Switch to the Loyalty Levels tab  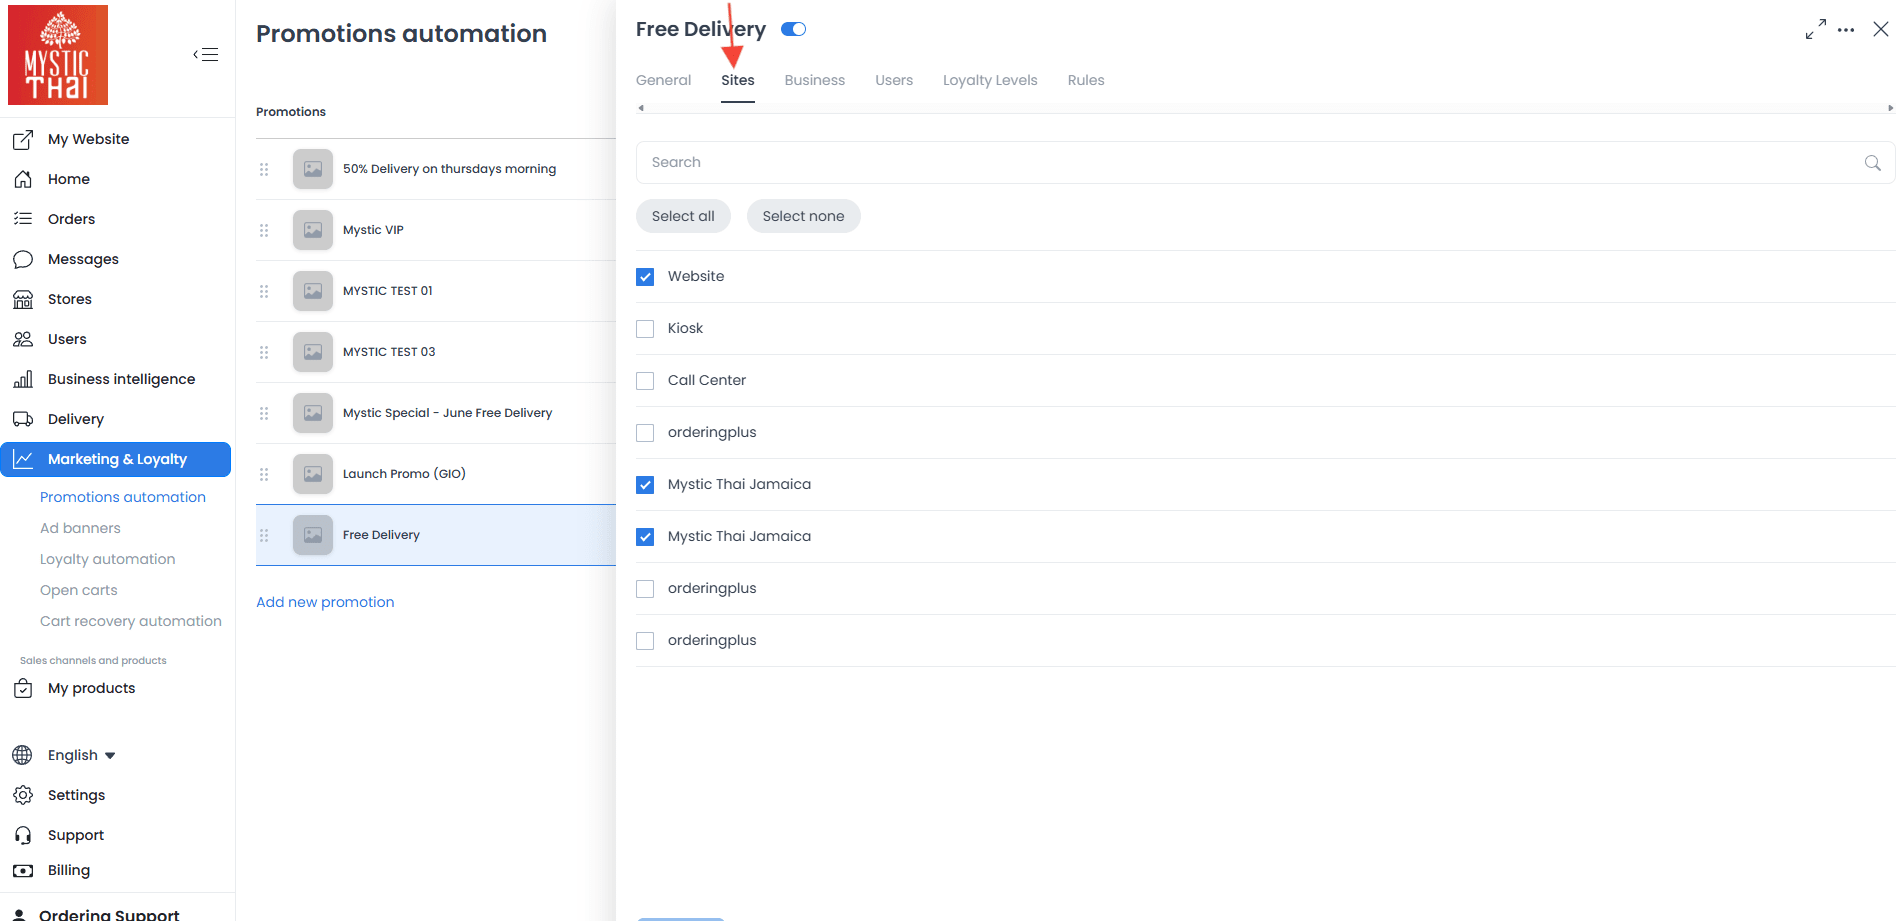(990, 80)
